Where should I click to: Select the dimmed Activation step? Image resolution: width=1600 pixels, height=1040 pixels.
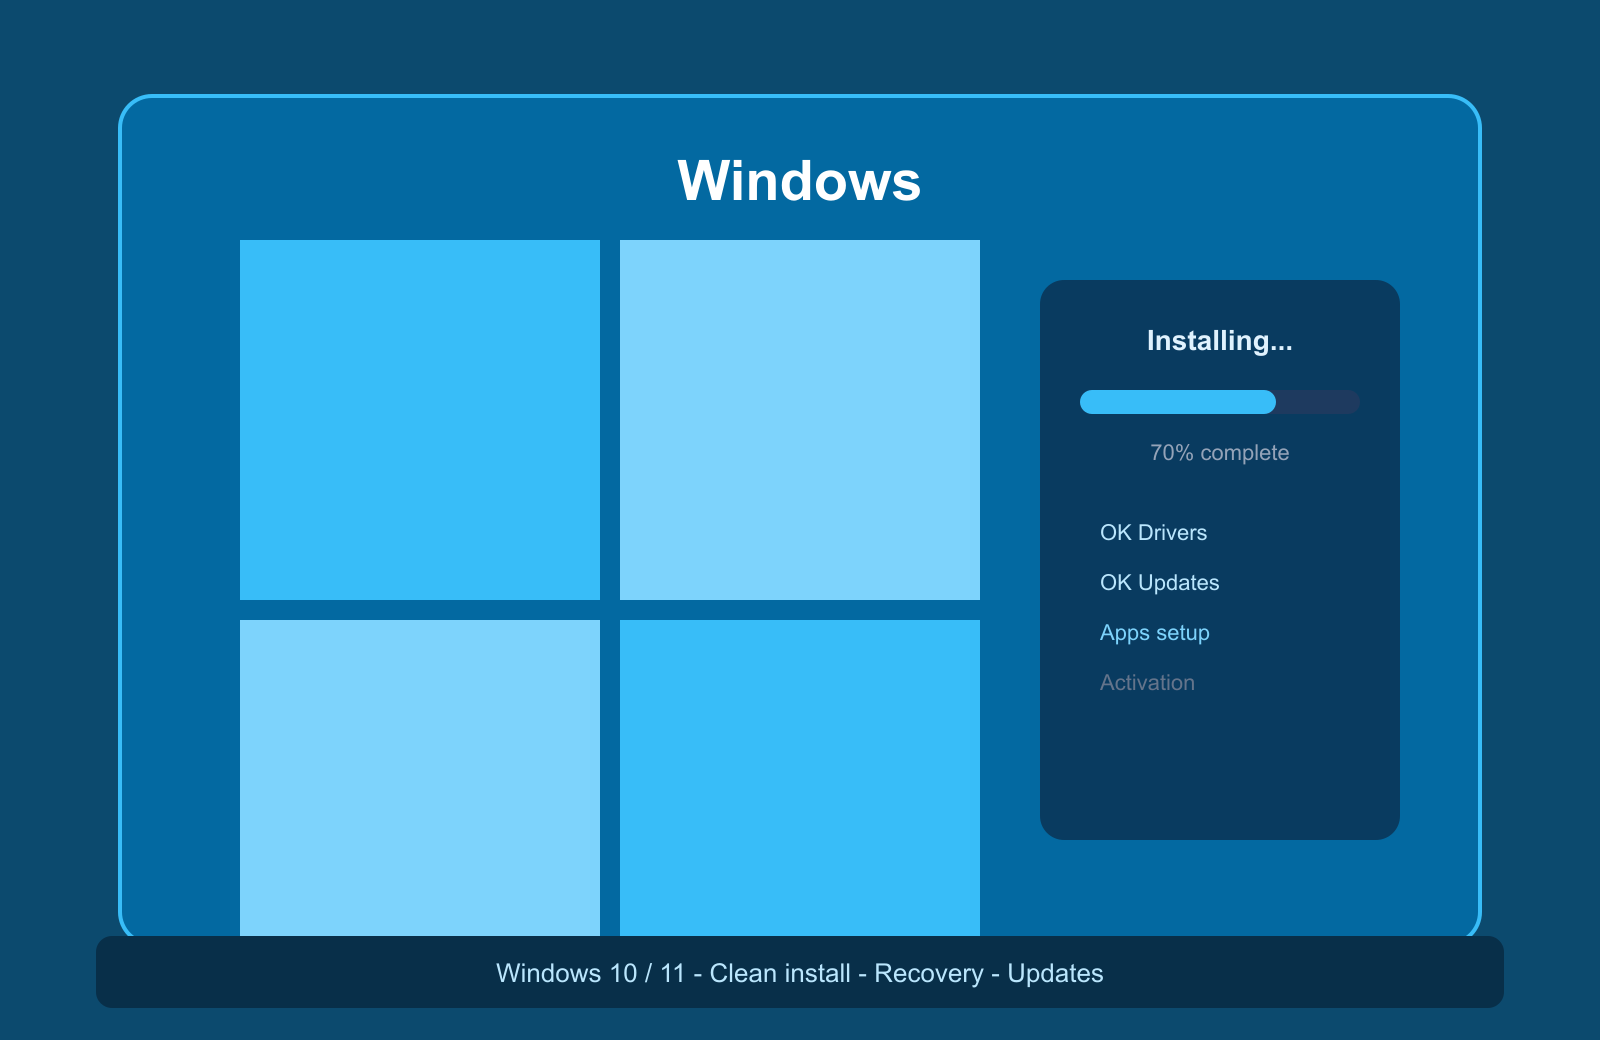(x=1147, y=683)
